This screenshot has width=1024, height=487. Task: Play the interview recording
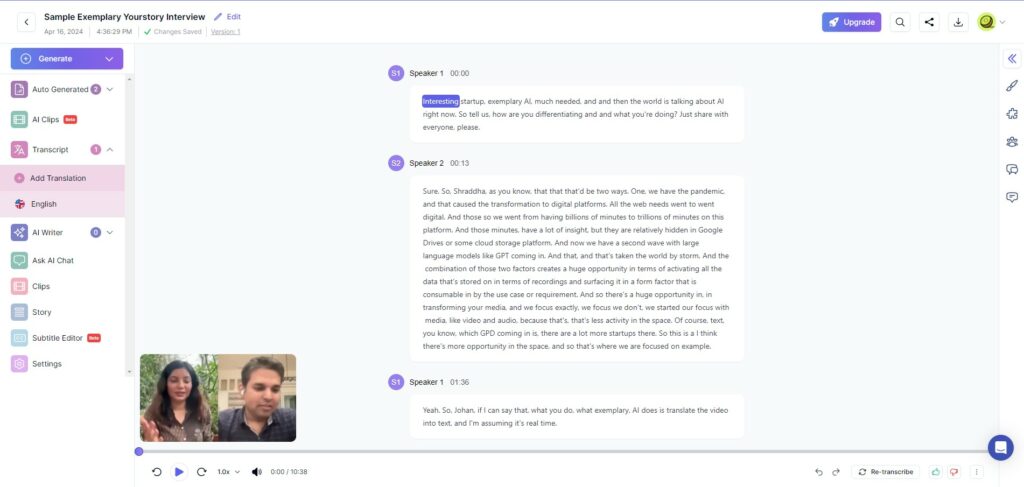pos(179,472)
